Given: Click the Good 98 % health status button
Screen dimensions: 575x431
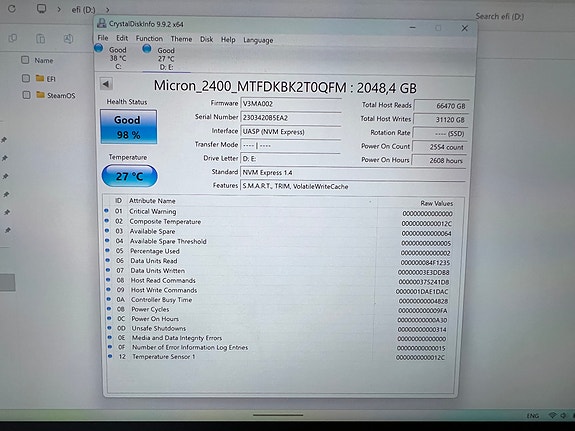Looking at the screenshot, I should pos(128,127).
